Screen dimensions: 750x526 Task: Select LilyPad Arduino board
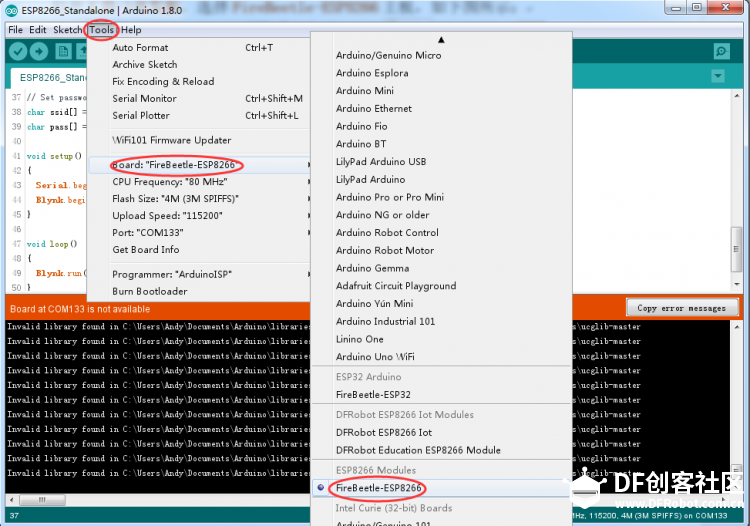click(x=441, y=179)
